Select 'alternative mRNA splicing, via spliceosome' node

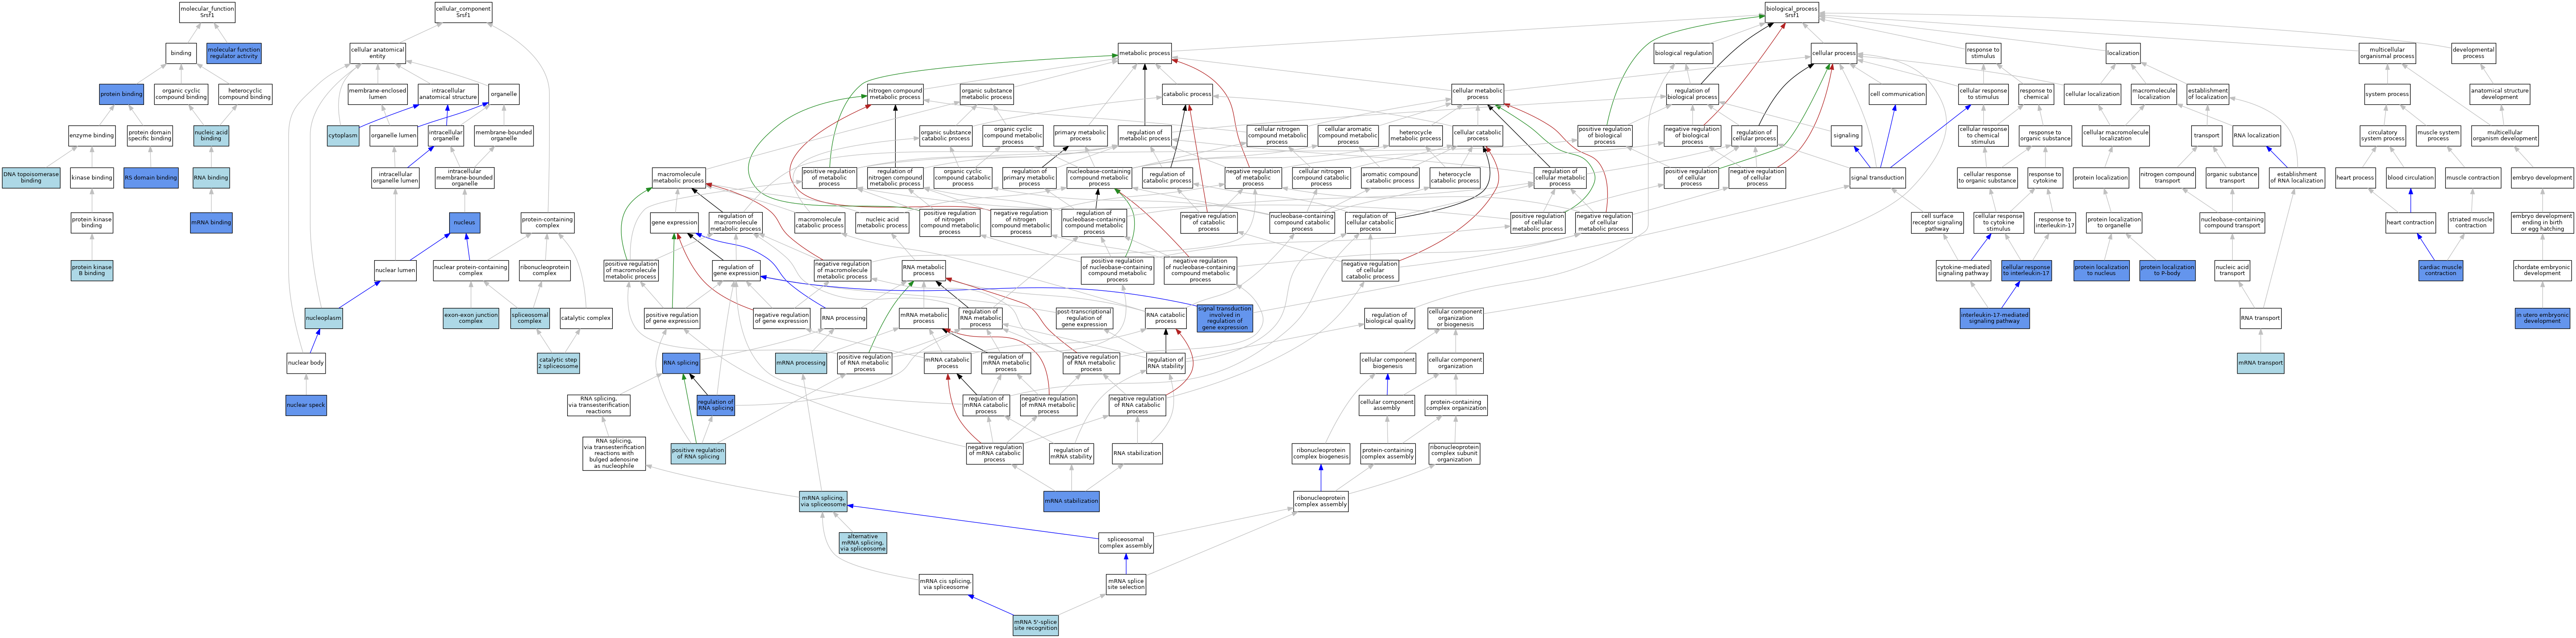tap(862, 543)
